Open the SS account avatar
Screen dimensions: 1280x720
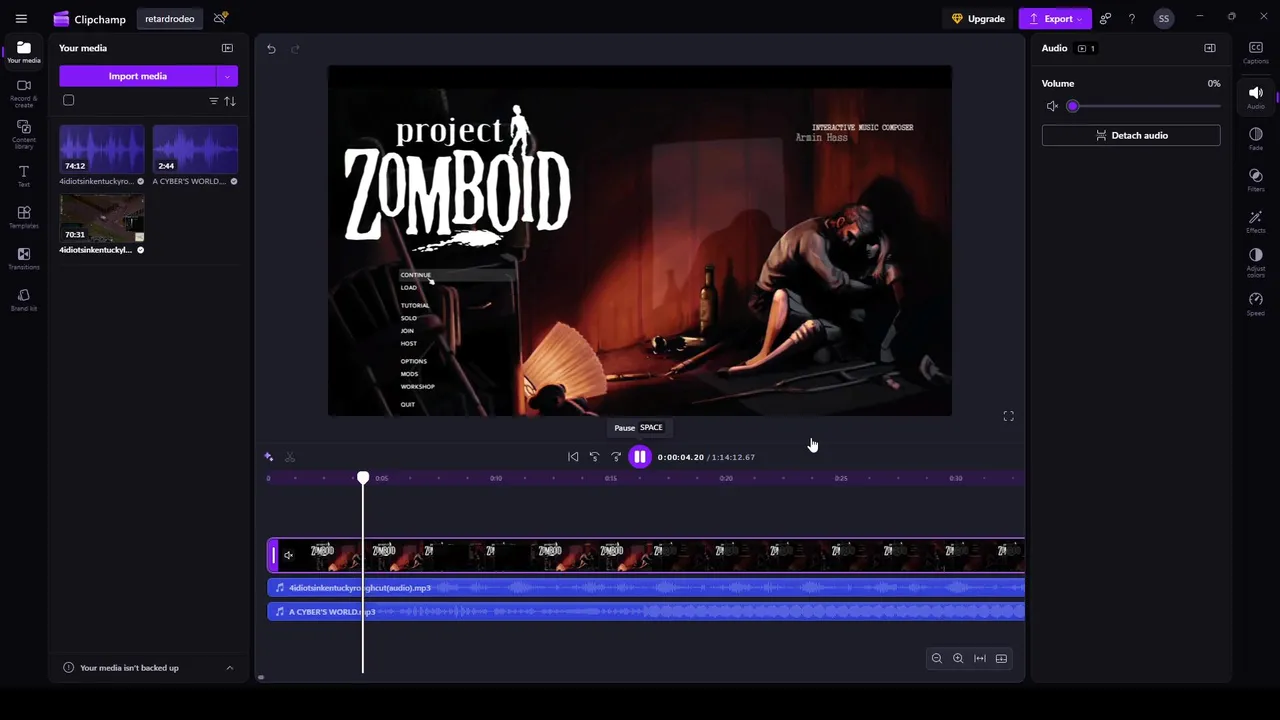point(1163,19)
